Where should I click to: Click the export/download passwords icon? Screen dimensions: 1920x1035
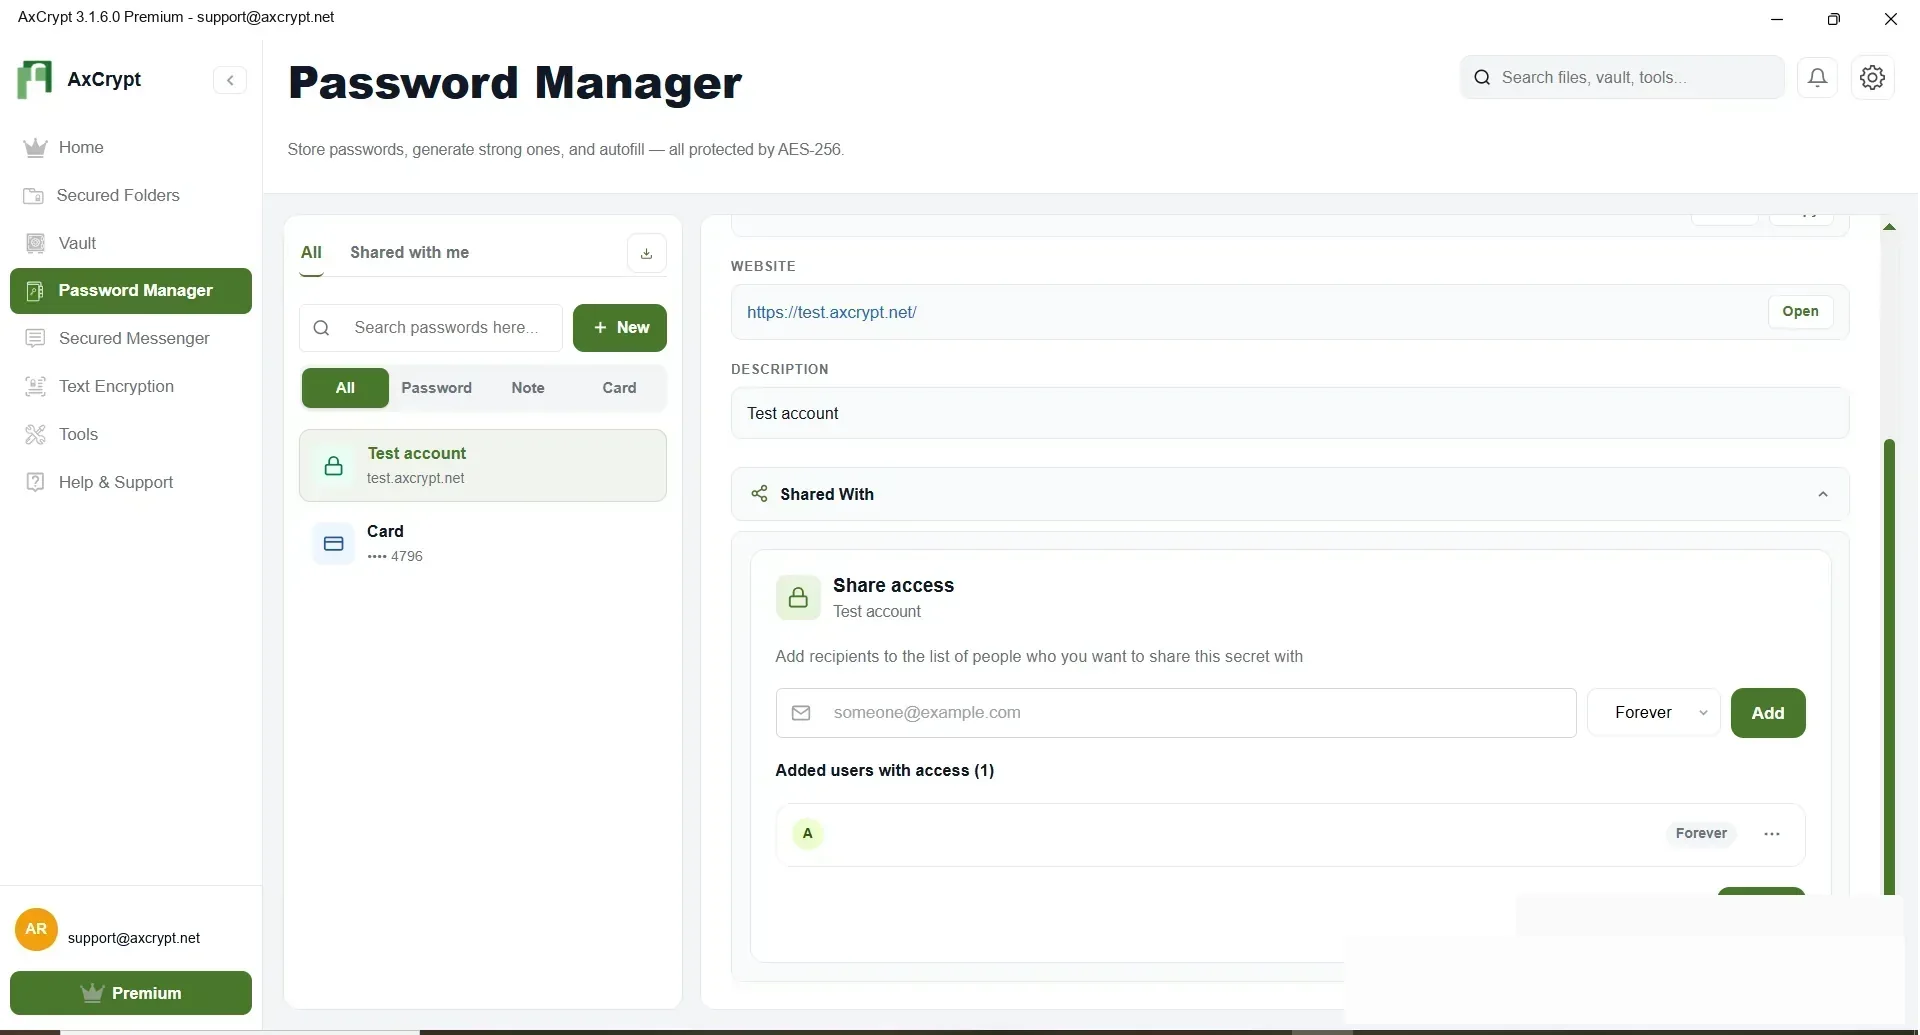647,253
